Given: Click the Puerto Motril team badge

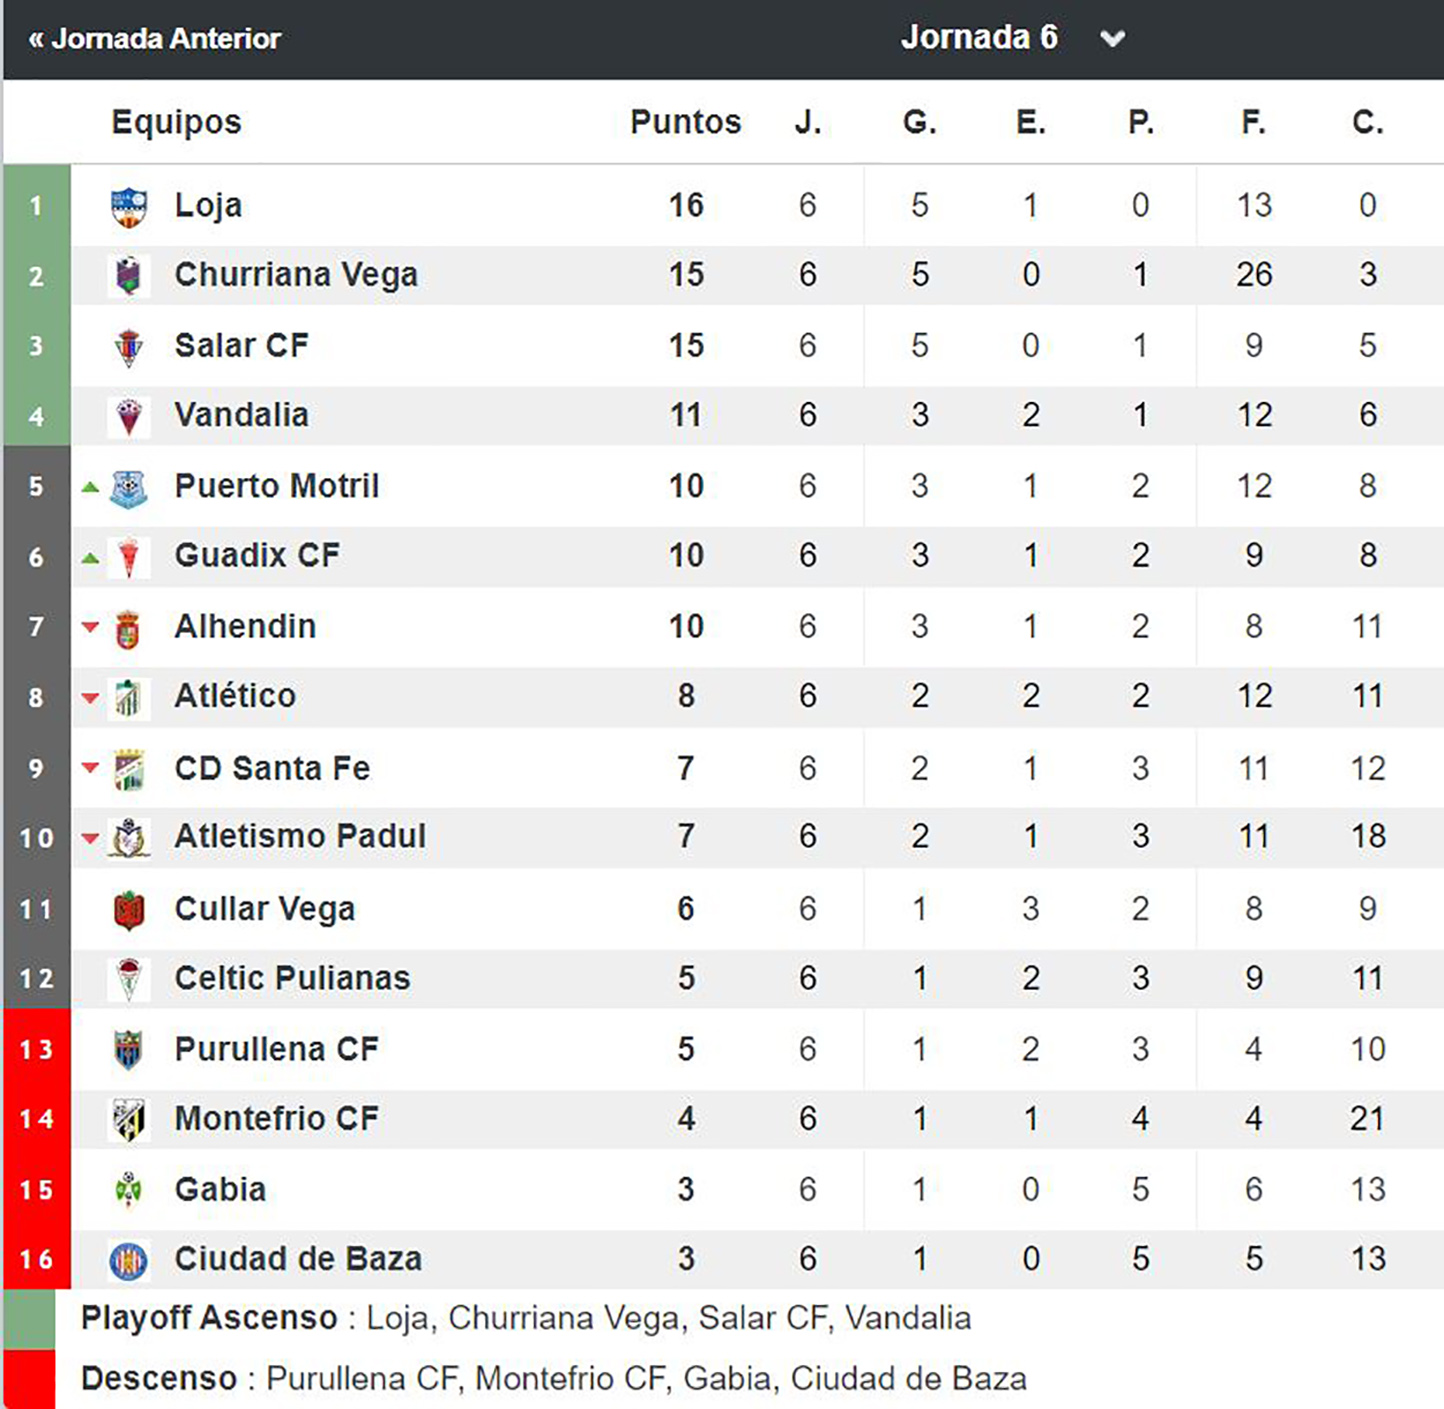Looking at the screenshot, I should (129, 488).
